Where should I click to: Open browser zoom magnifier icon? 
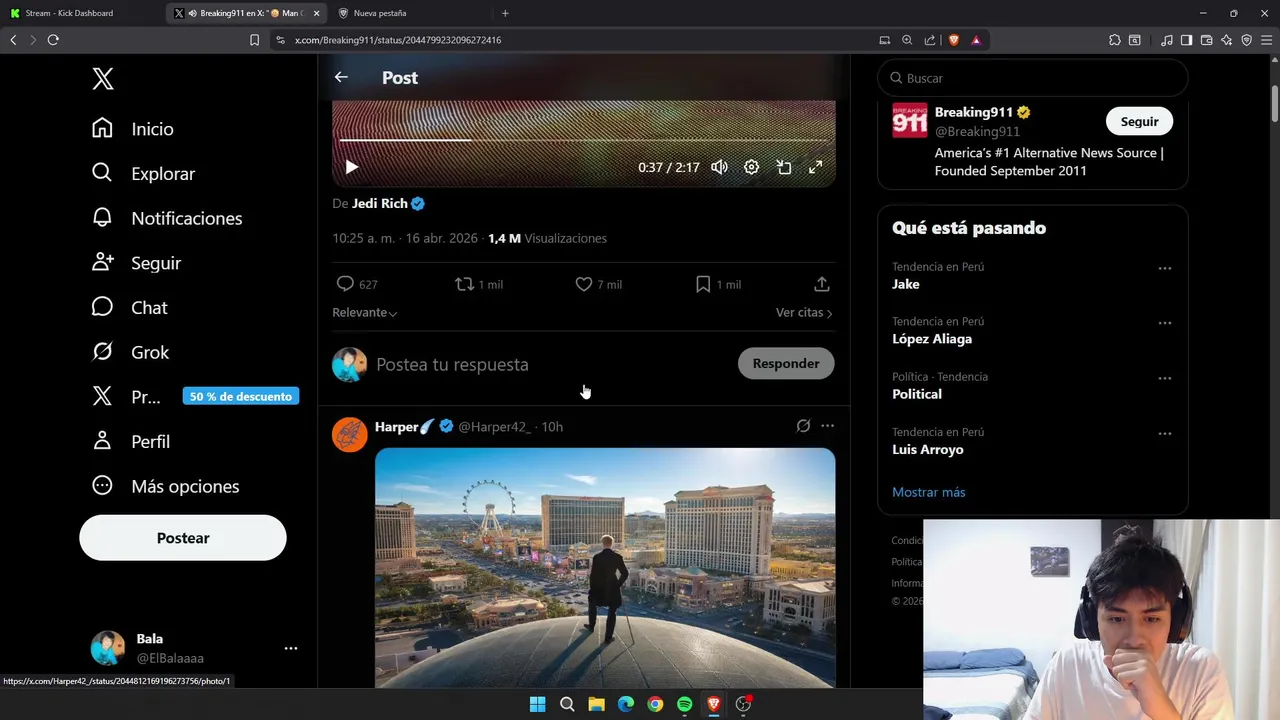click(907, 40)
